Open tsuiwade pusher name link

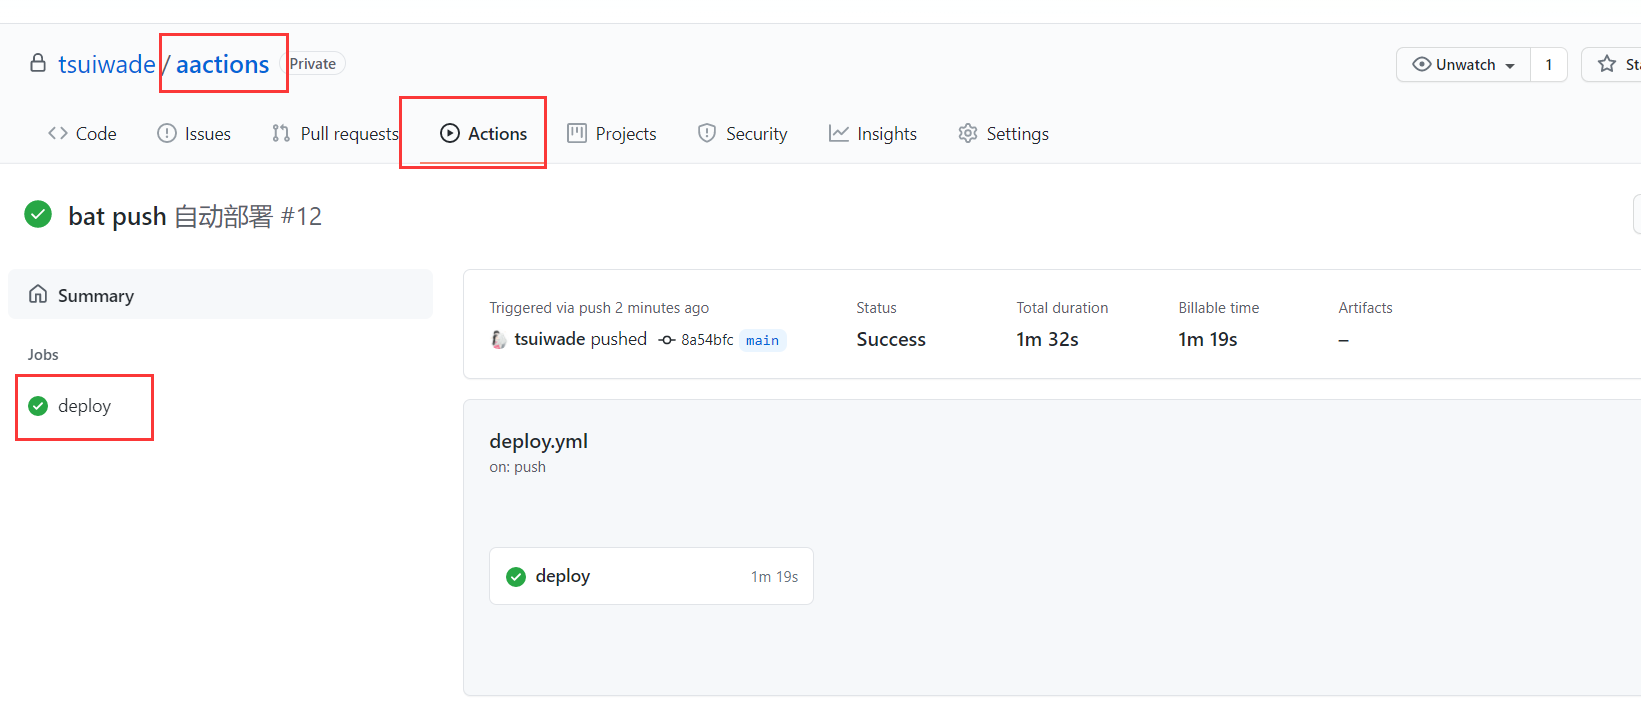tap(550, 339)
